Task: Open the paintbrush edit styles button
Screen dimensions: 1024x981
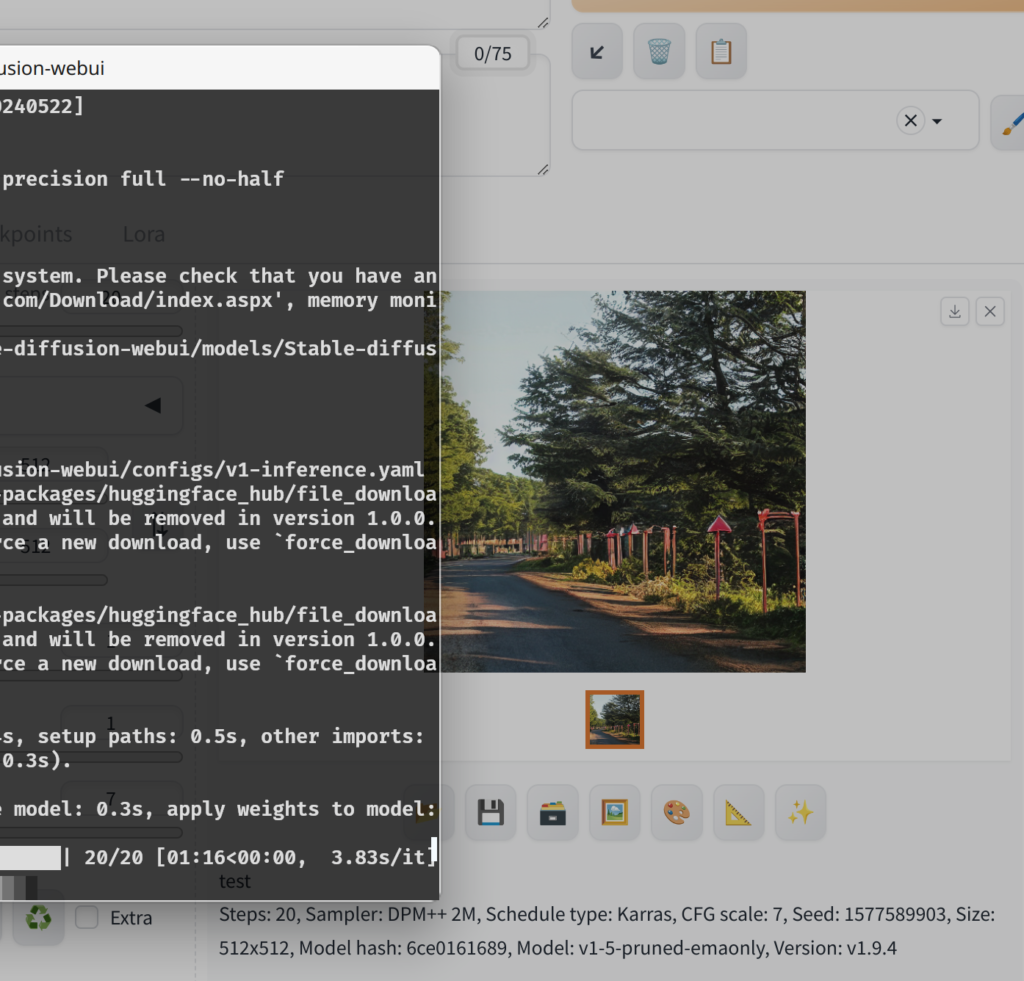Action: 1009,121
